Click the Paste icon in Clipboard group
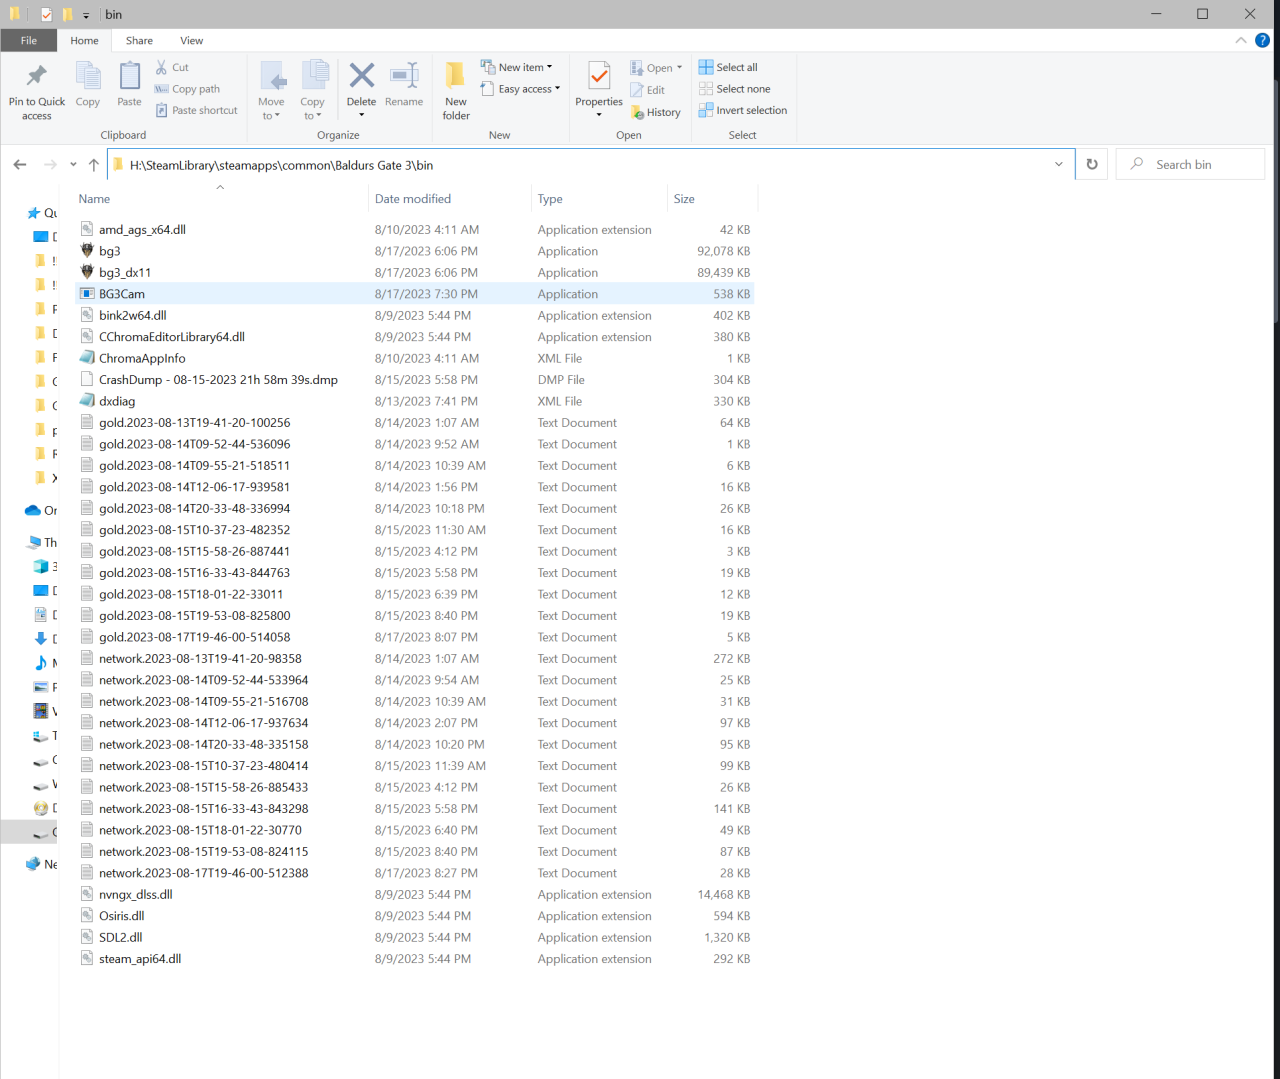The image size is (1280, 1079). 129,77
